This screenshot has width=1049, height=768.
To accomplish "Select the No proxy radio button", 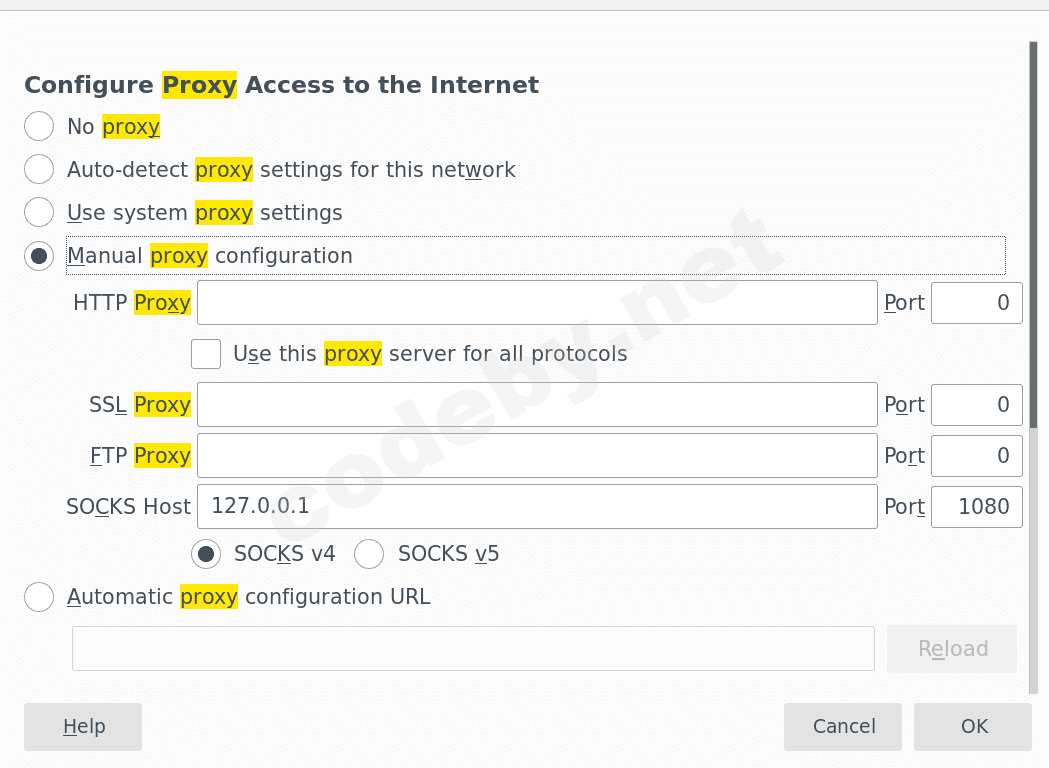I will (39, 127).
